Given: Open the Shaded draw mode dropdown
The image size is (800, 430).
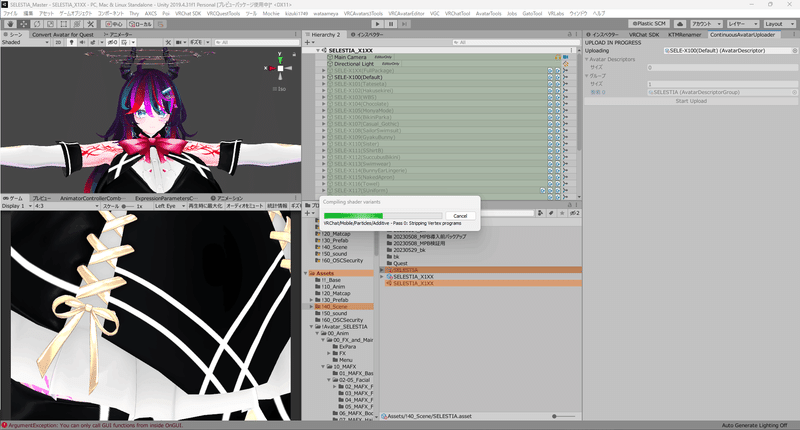Looking at the screenshot, I should click(x=25, y=42).
